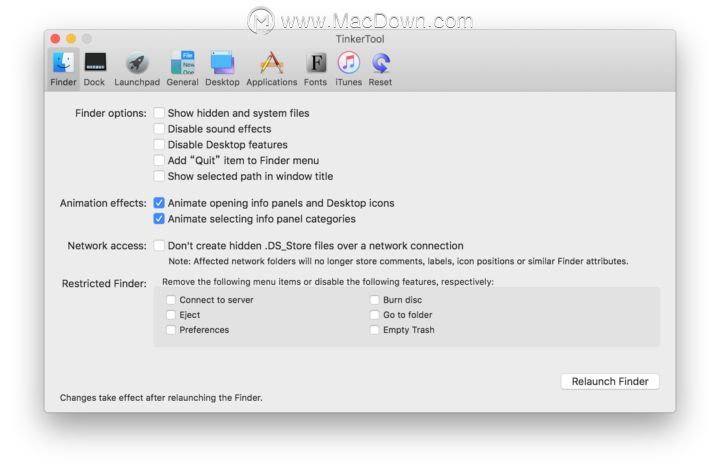This screenshot has height=471, width=720.
Task: Enable Add Quit item to Finder menu
Action: pos(159,160)
